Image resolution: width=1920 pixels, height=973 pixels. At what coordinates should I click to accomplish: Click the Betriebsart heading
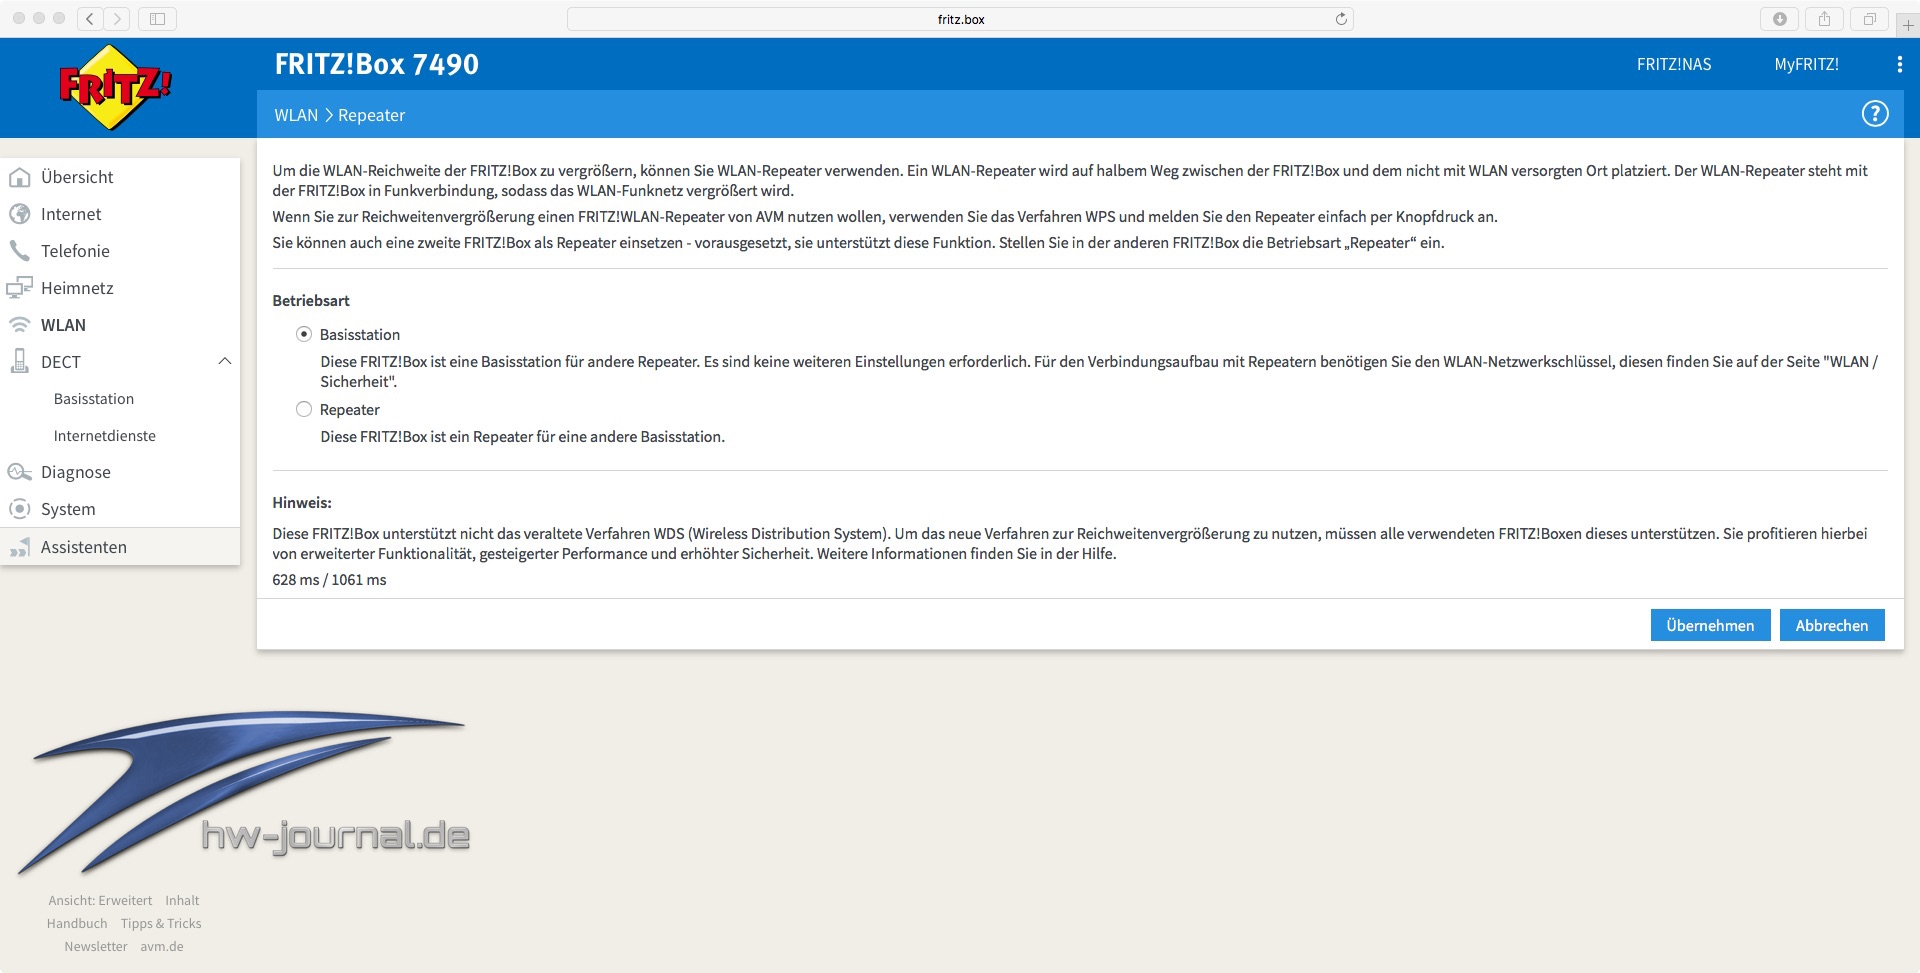click(x=311, y=300)
